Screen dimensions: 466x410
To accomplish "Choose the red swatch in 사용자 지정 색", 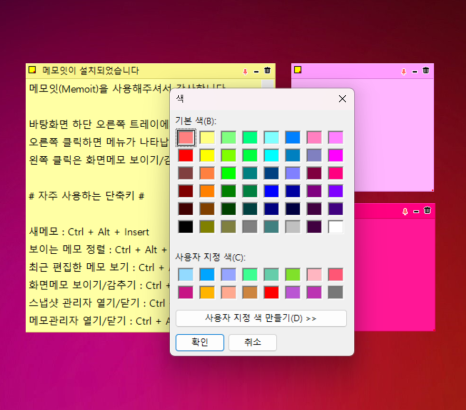I will 271,292.
